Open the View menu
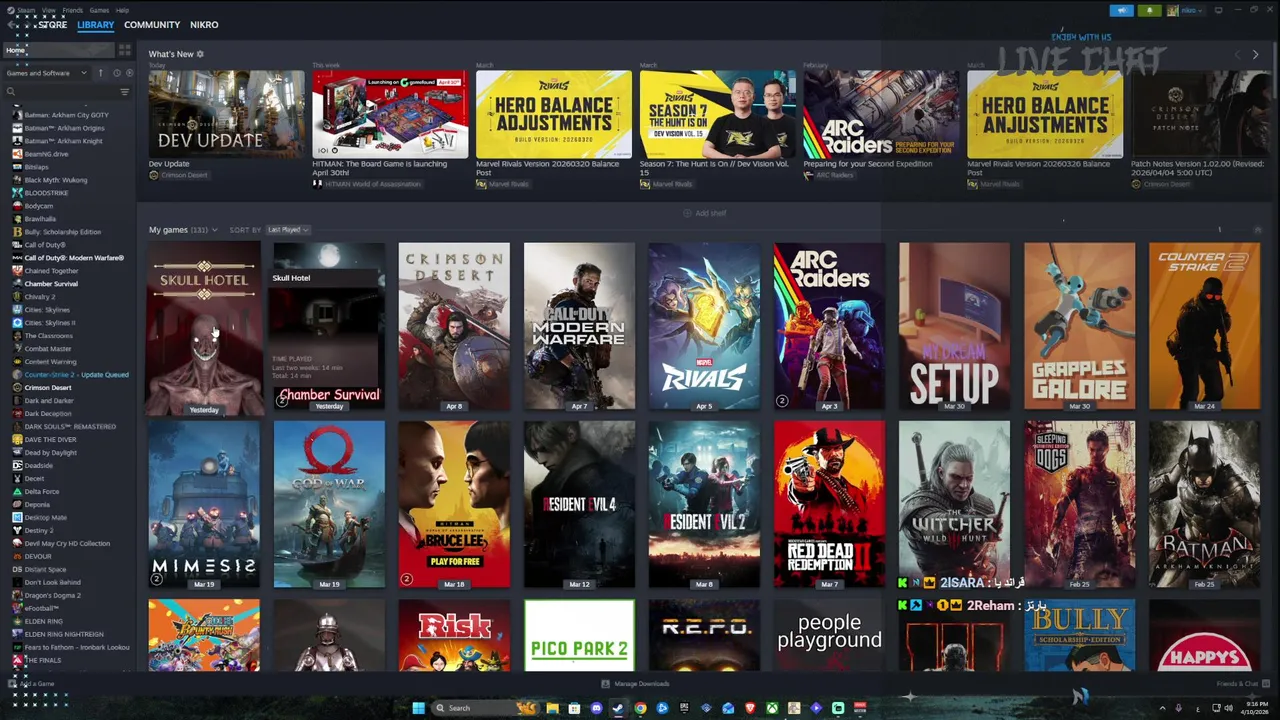 (49, 10)
